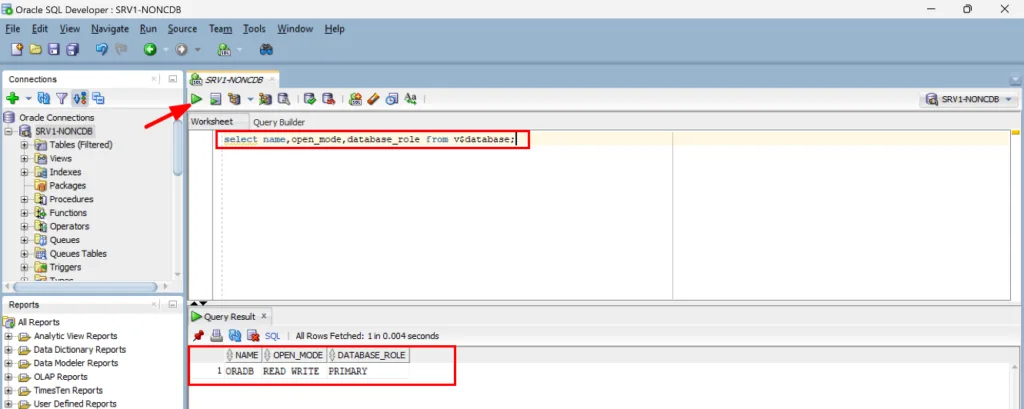This screenshot has width=1024, height=409.
Task: Click the Find DB Object binoculars icon
Action: (x=266, y=50)
